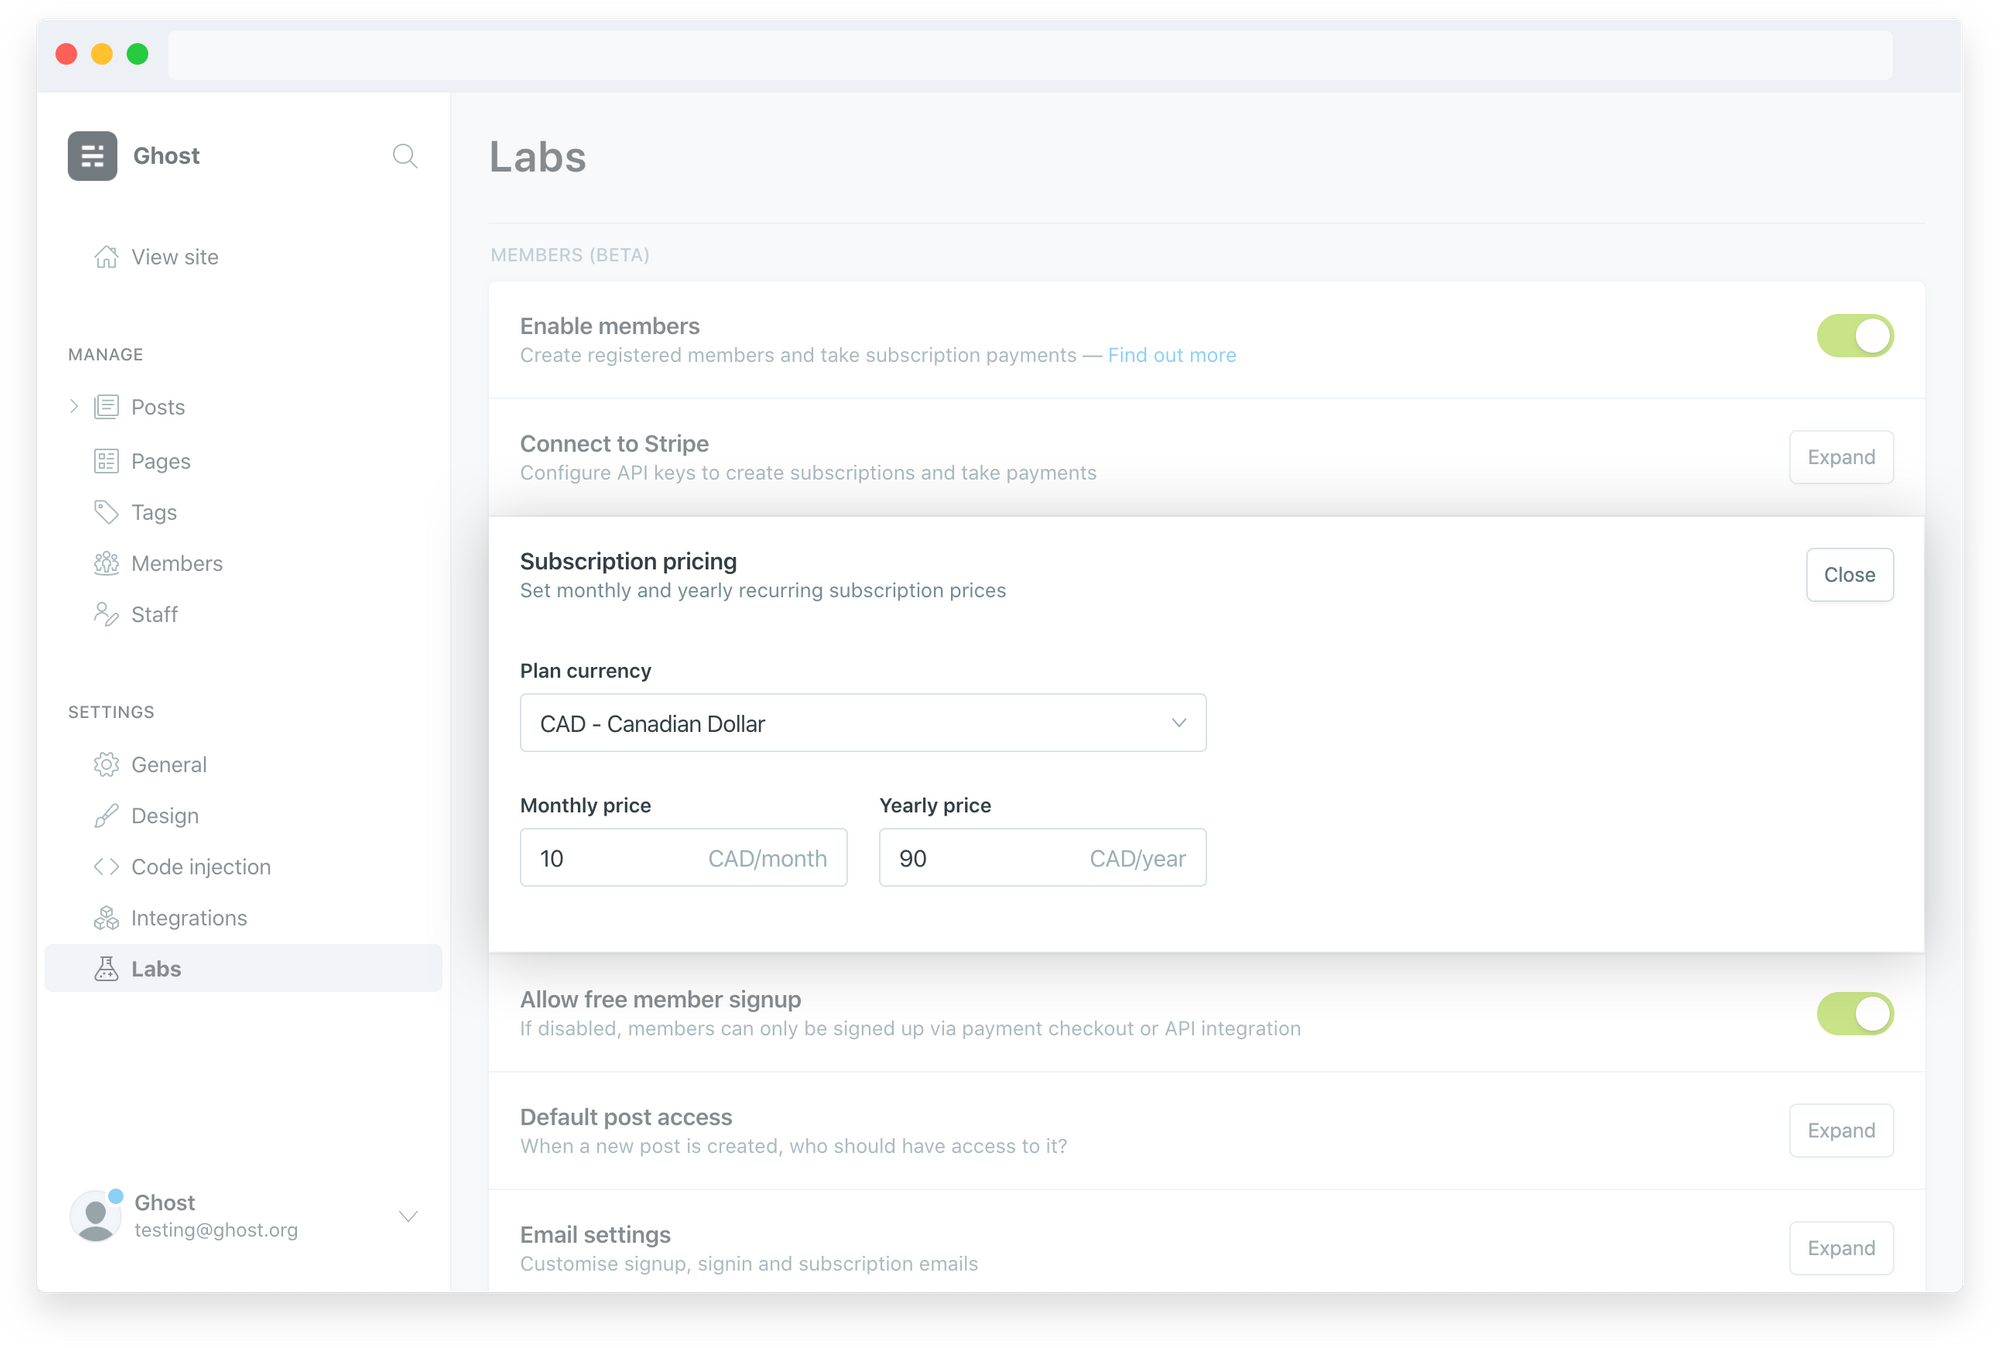Close the Subscription pricing panel
Viewport: 2000px width, 1348px height.
click(x=1849, y=575)
